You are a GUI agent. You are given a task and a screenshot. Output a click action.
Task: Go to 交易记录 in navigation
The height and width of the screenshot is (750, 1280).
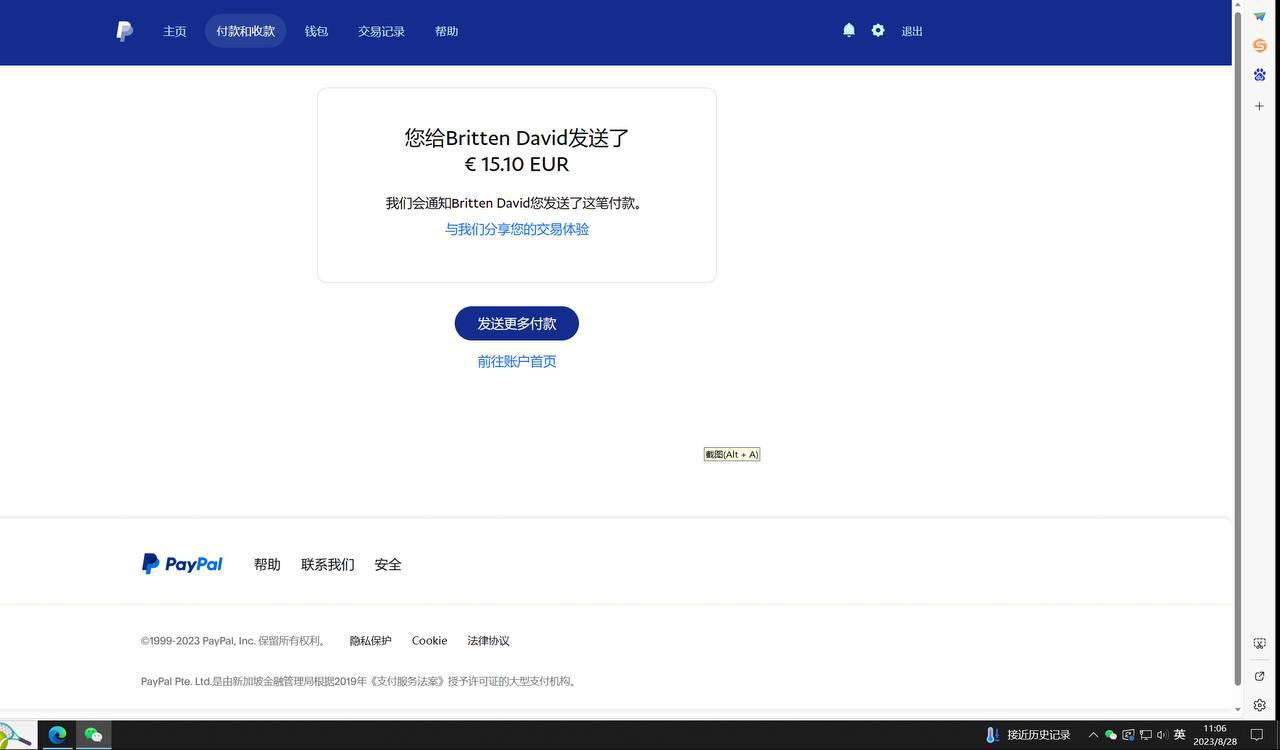pyautogui.click(x=381, y=31)
